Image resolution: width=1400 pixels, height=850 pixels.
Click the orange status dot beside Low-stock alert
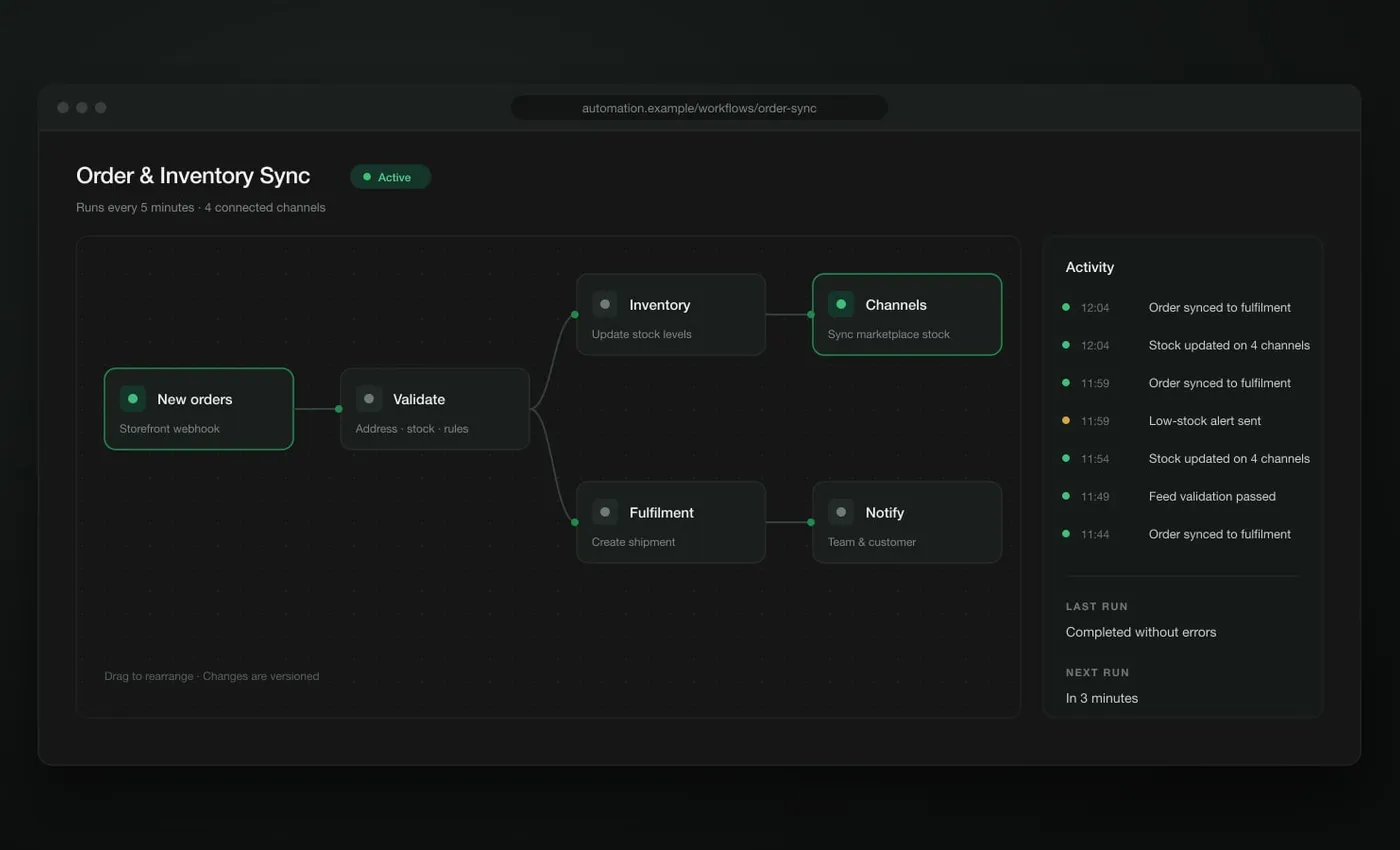[x=1066, y=421]
